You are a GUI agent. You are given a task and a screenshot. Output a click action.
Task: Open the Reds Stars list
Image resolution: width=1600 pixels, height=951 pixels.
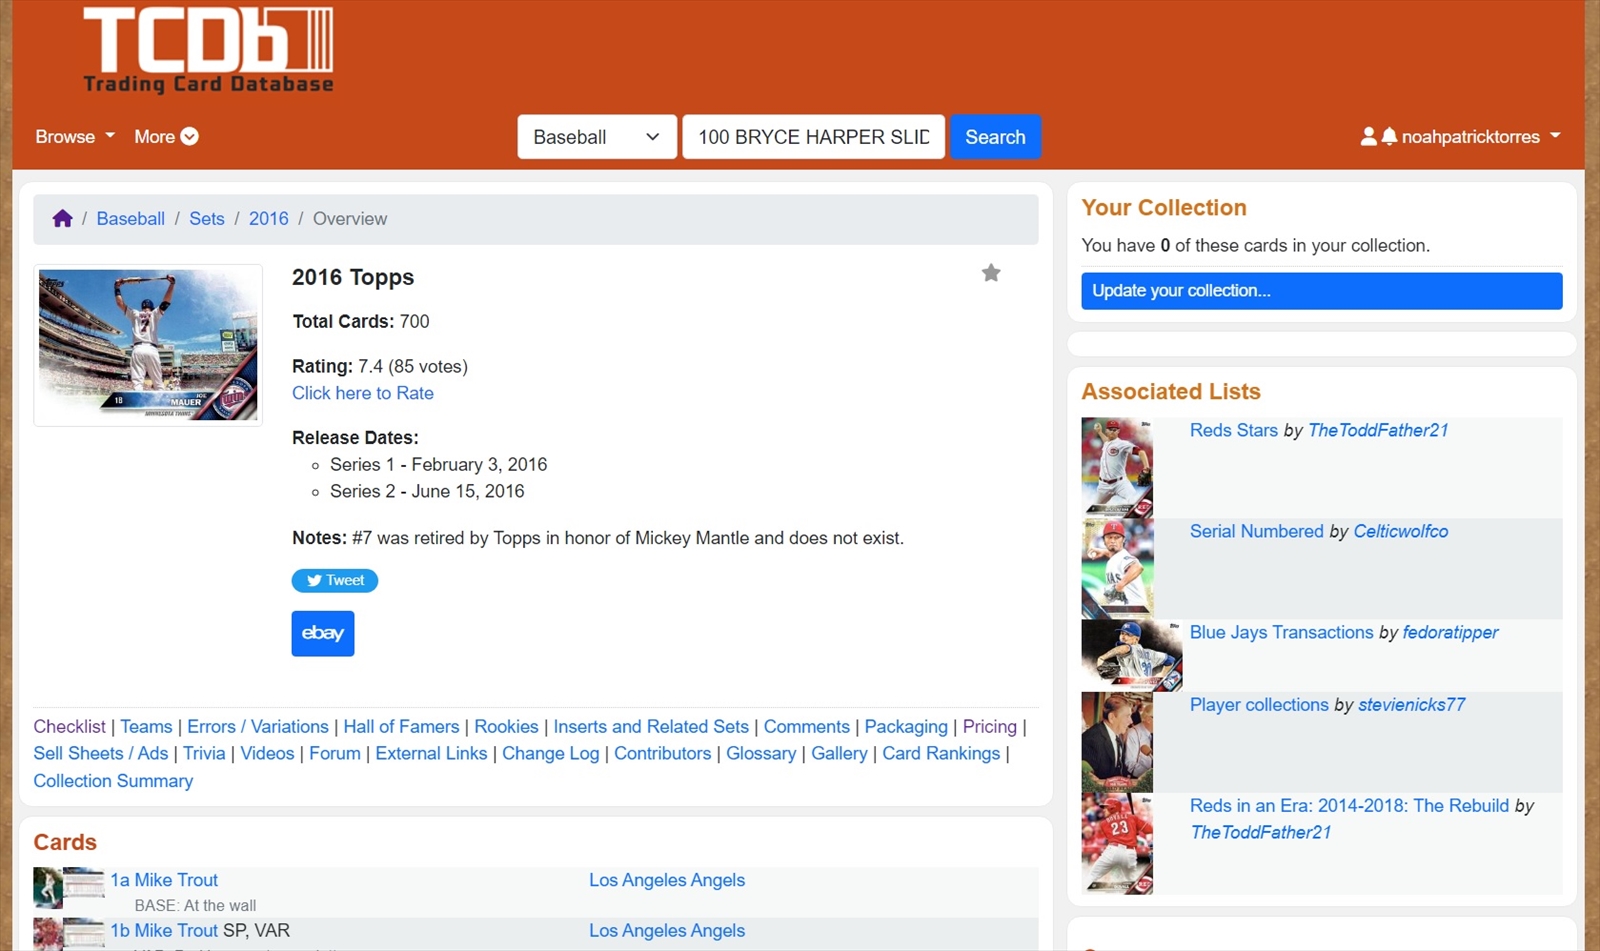(x=1234, y=430)
